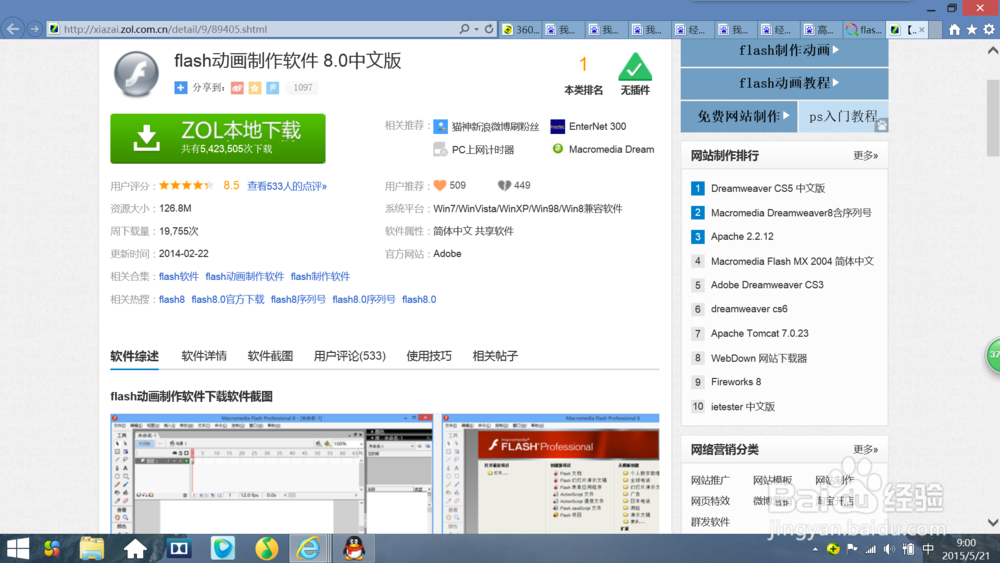
Task: Click the orange heart recommend icon
Action: 440,186
